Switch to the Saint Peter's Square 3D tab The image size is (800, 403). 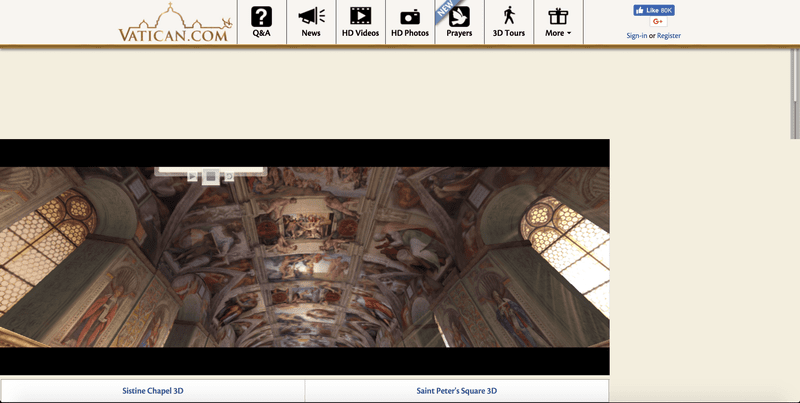(x=457, y=391)
